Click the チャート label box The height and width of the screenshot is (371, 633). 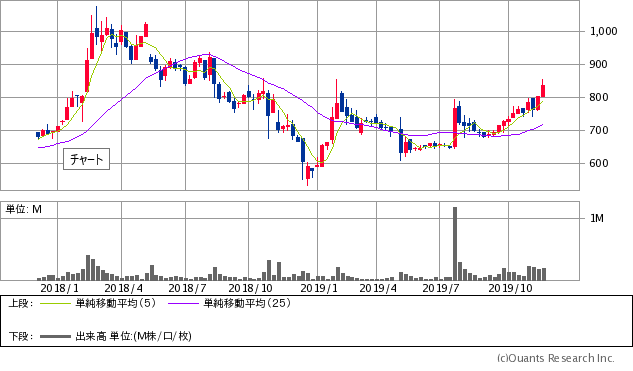(x=86, y=159)
